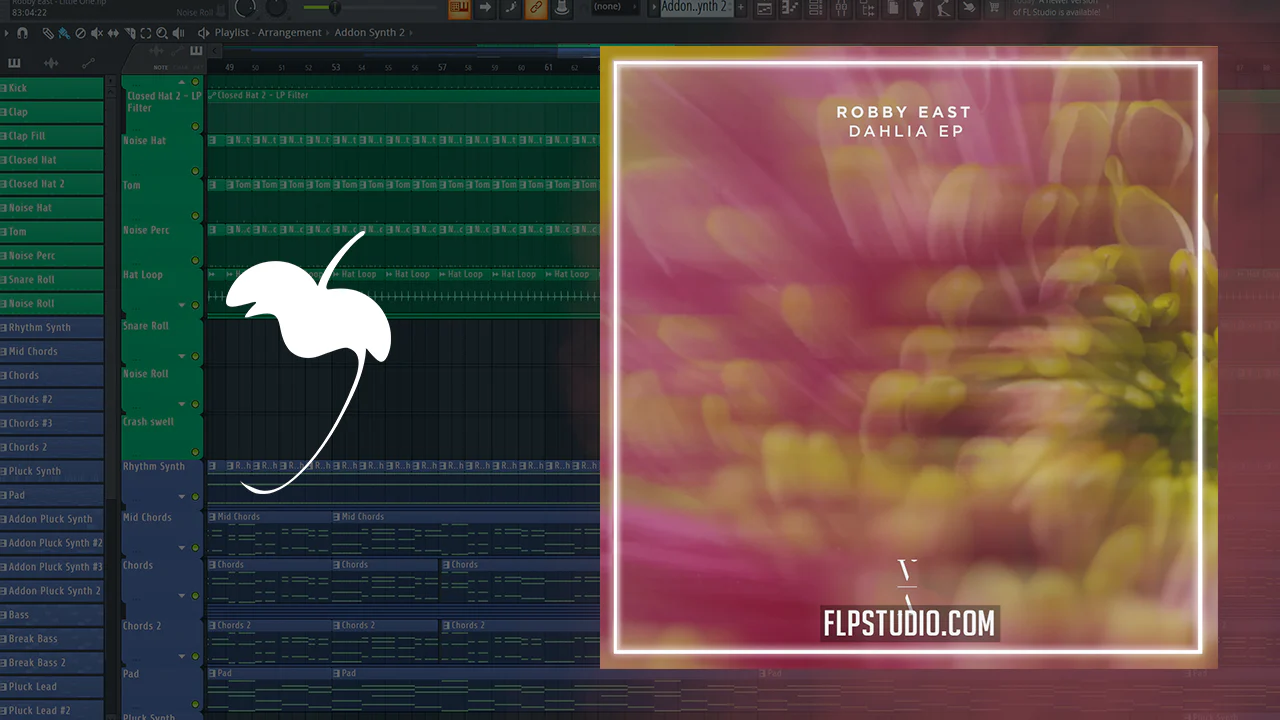Screen dimensions: 1280x720
Task: Select the Clap Fill pattern in the picker
Action: click(x=52, y=136)
